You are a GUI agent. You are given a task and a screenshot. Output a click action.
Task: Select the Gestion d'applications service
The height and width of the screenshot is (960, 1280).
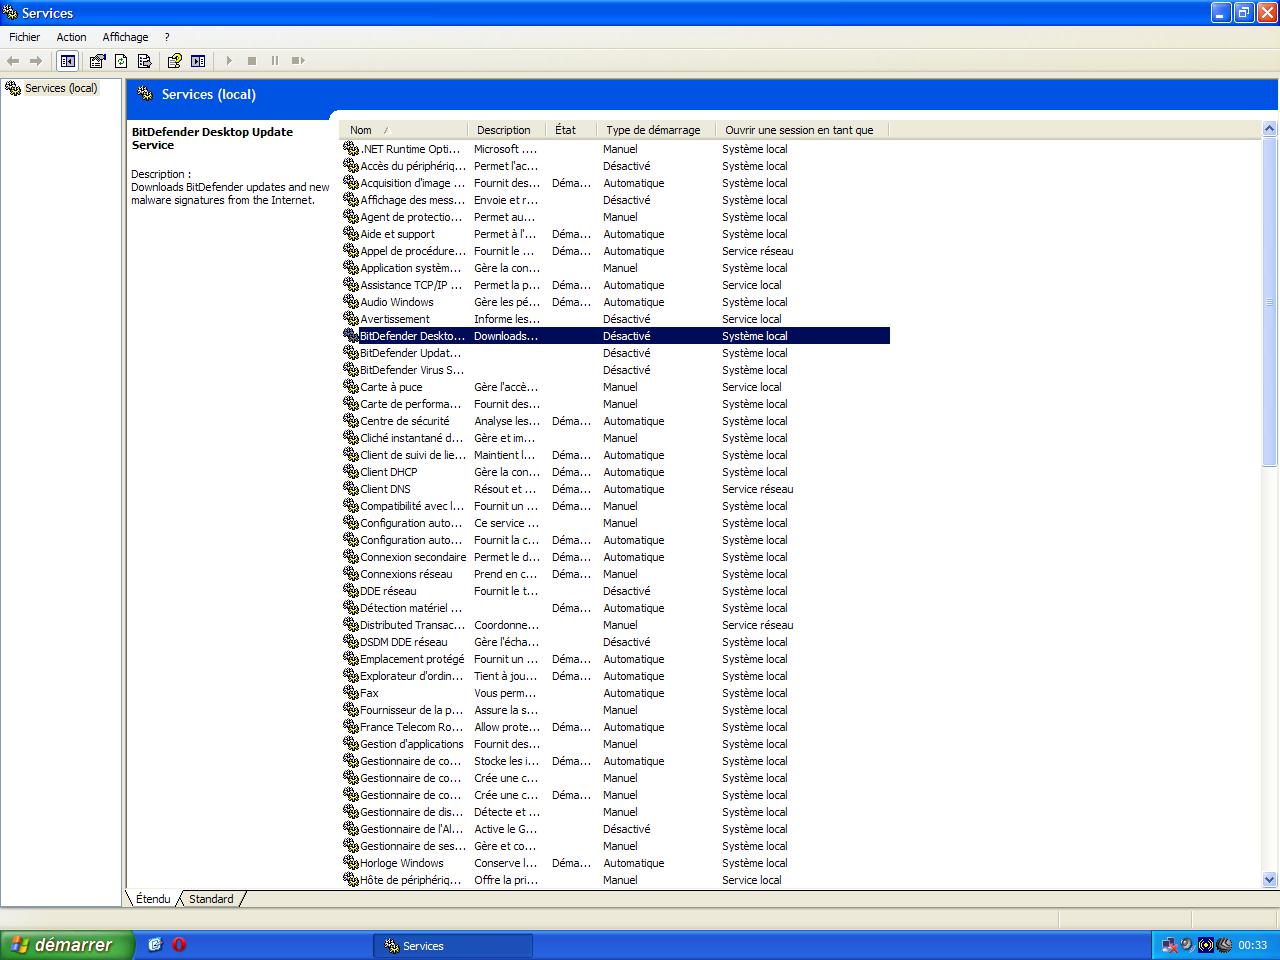pyautogui.click(x=615, y=744)
